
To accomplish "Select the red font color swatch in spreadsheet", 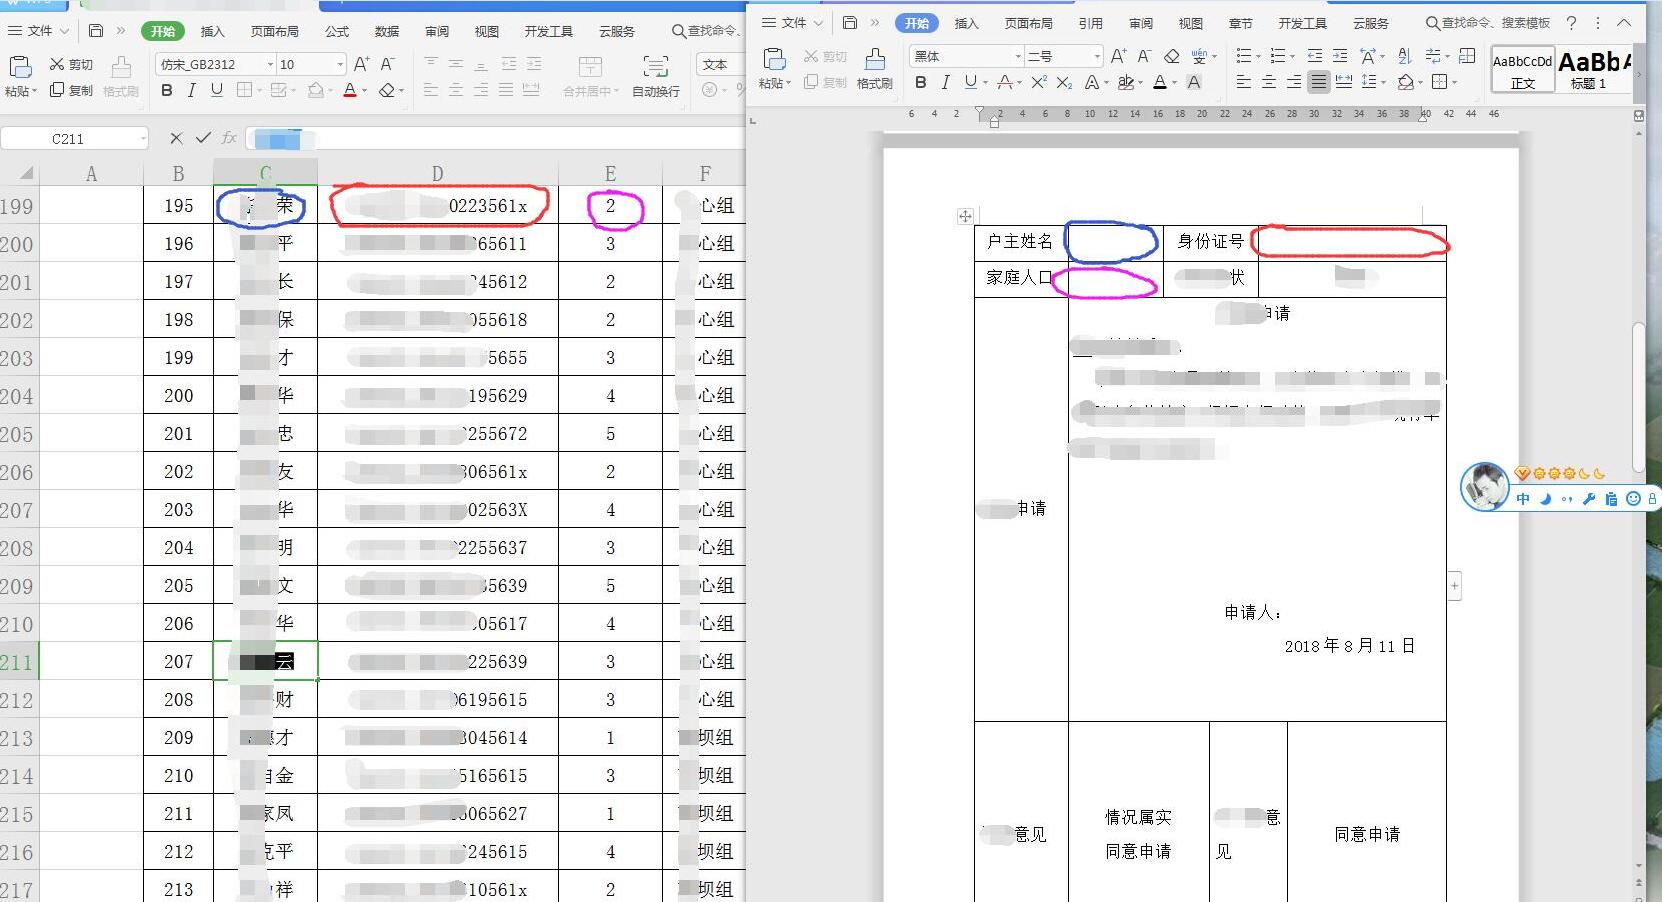I will pos(350,92).
